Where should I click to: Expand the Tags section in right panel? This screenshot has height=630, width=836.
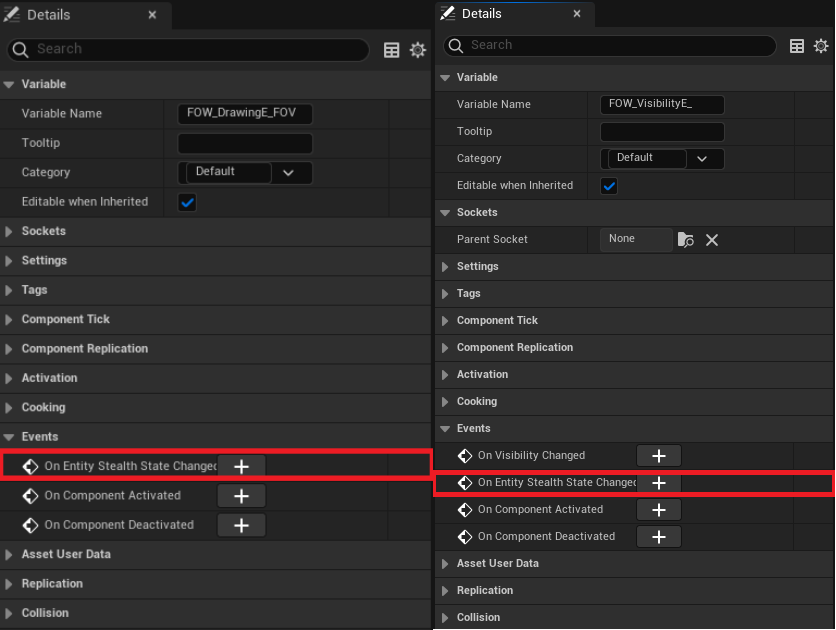445,294
